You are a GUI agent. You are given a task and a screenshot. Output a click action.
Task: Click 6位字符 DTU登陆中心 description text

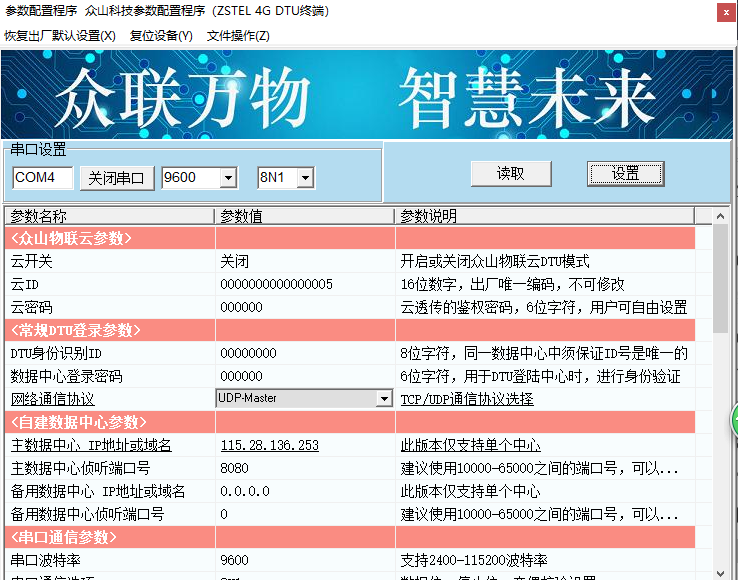540,376
